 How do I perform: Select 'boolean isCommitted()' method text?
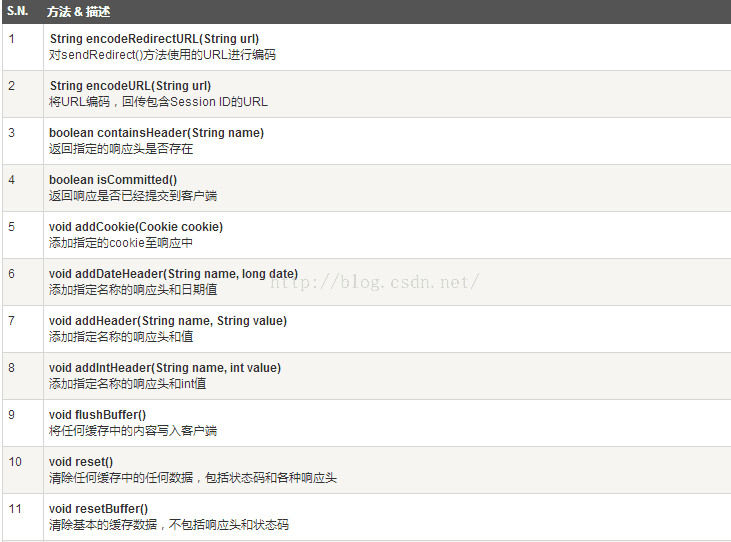(x=113, y=180)
